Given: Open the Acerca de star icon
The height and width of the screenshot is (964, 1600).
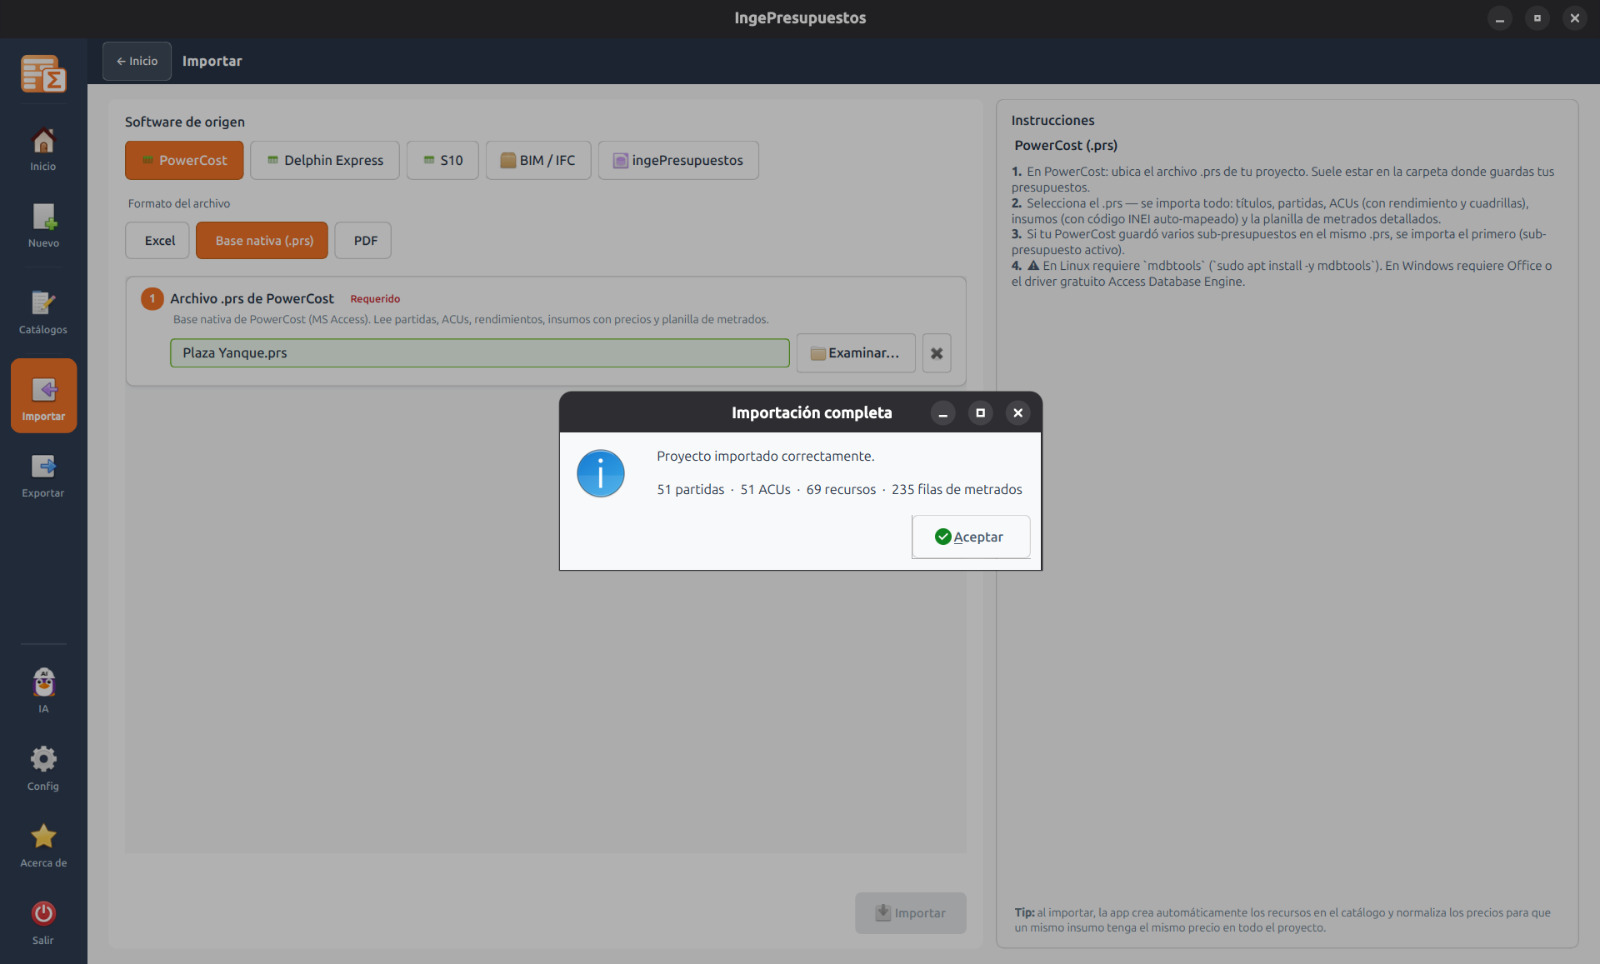Looking at the screenshot, I should 43,846.
